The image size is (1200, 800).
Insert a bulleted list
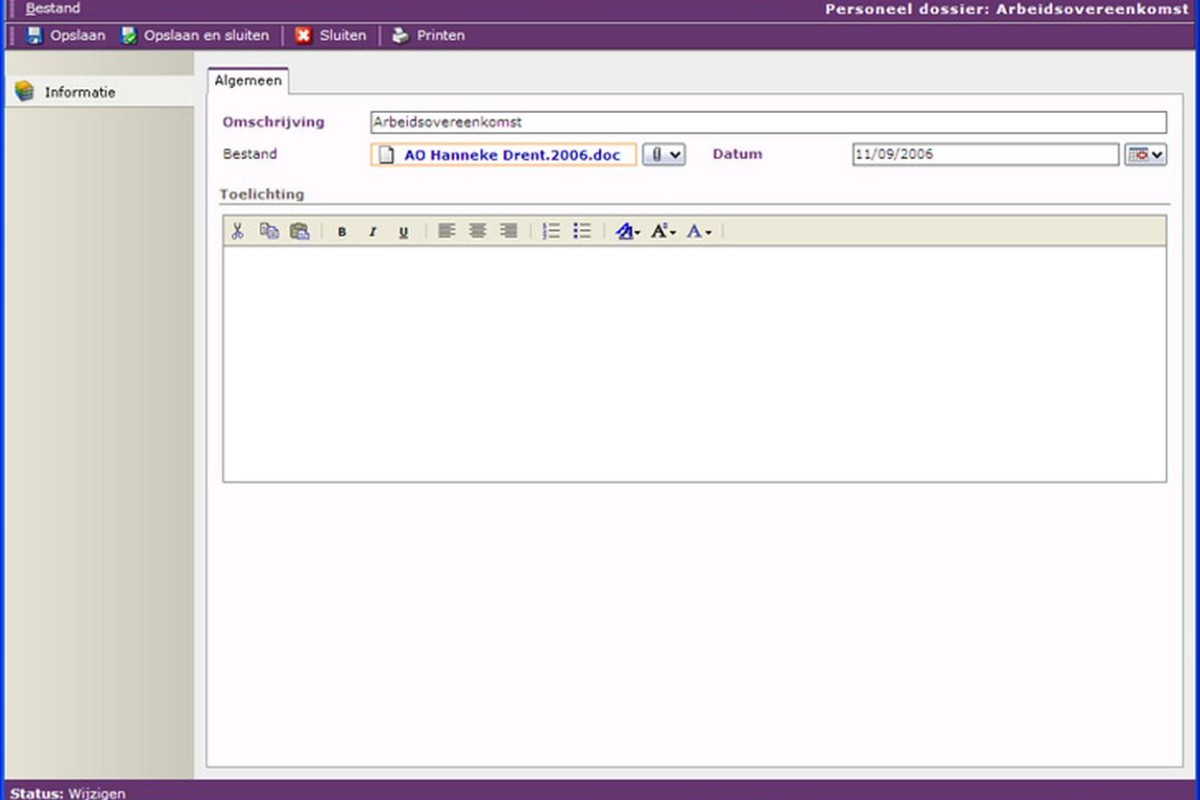(x=582, y=231)
